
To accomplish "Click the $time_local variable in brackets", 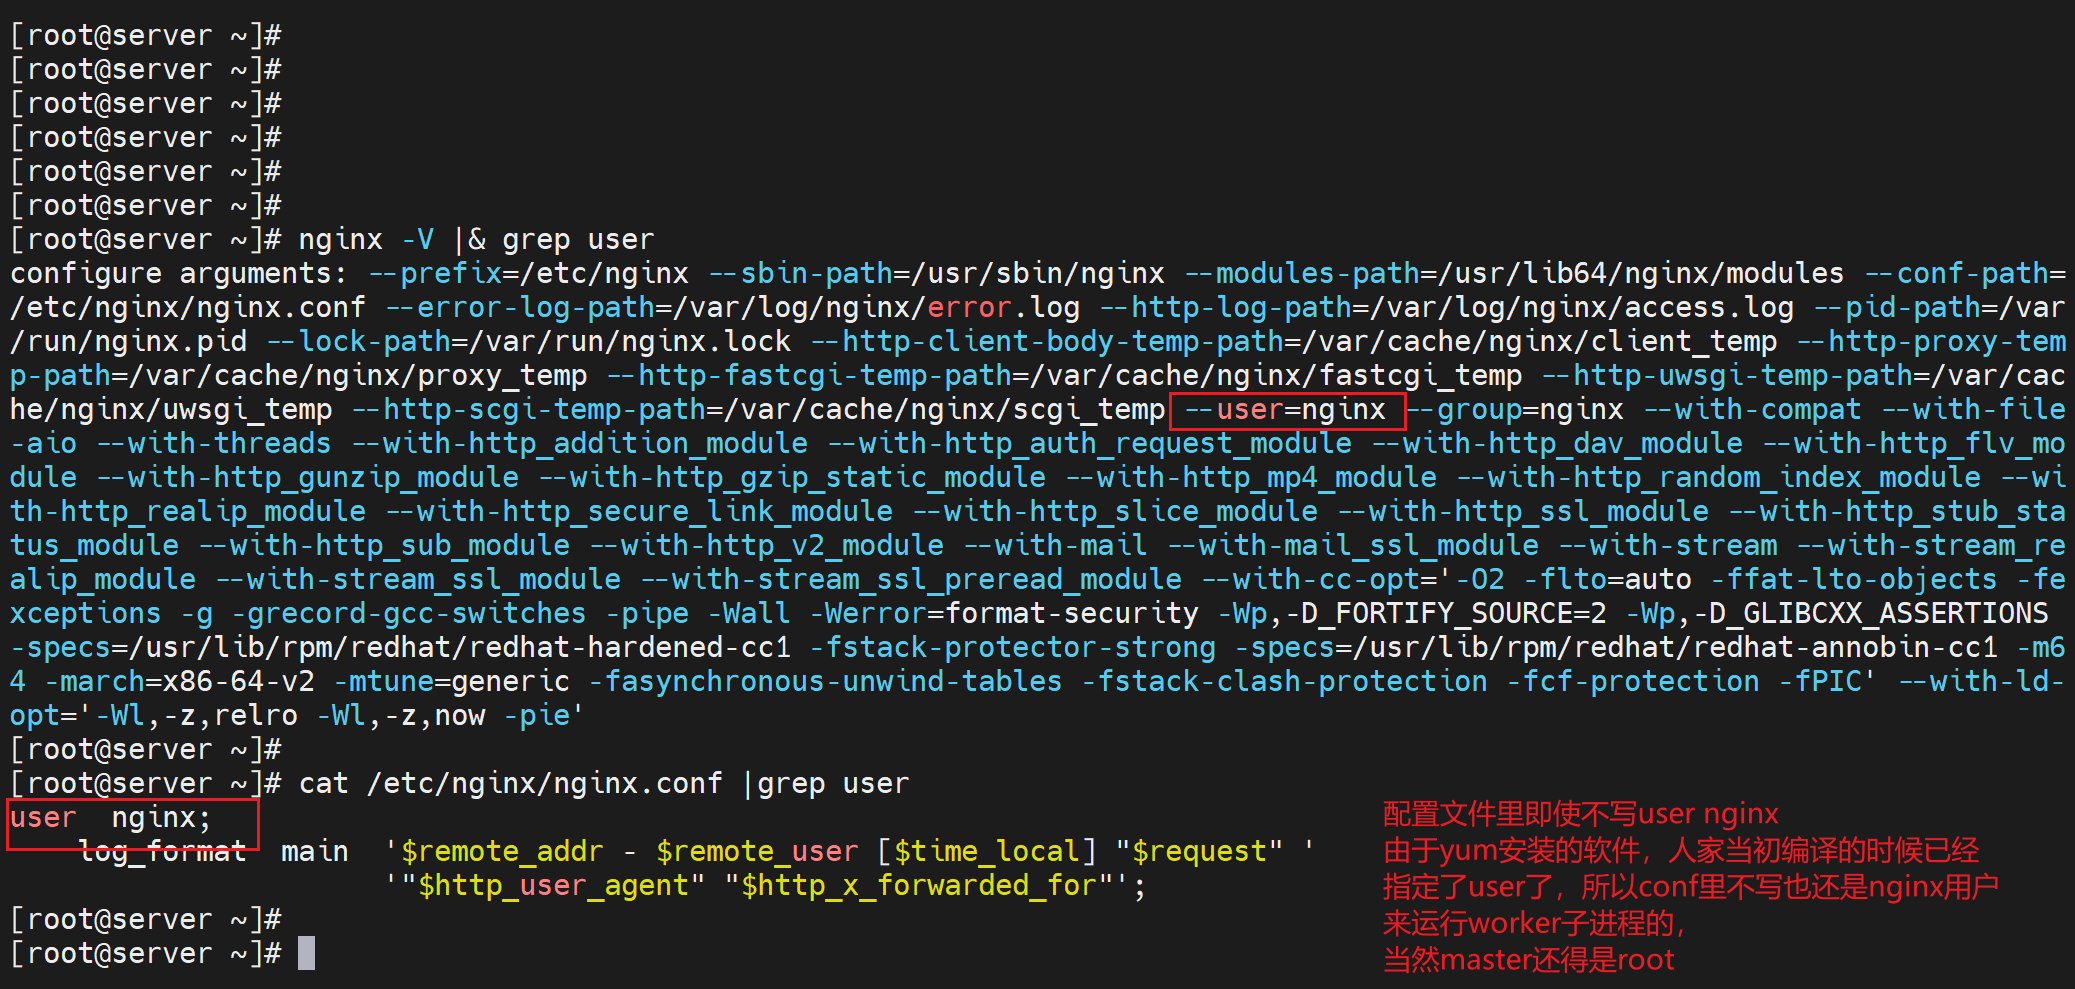I will coord(986,852).
